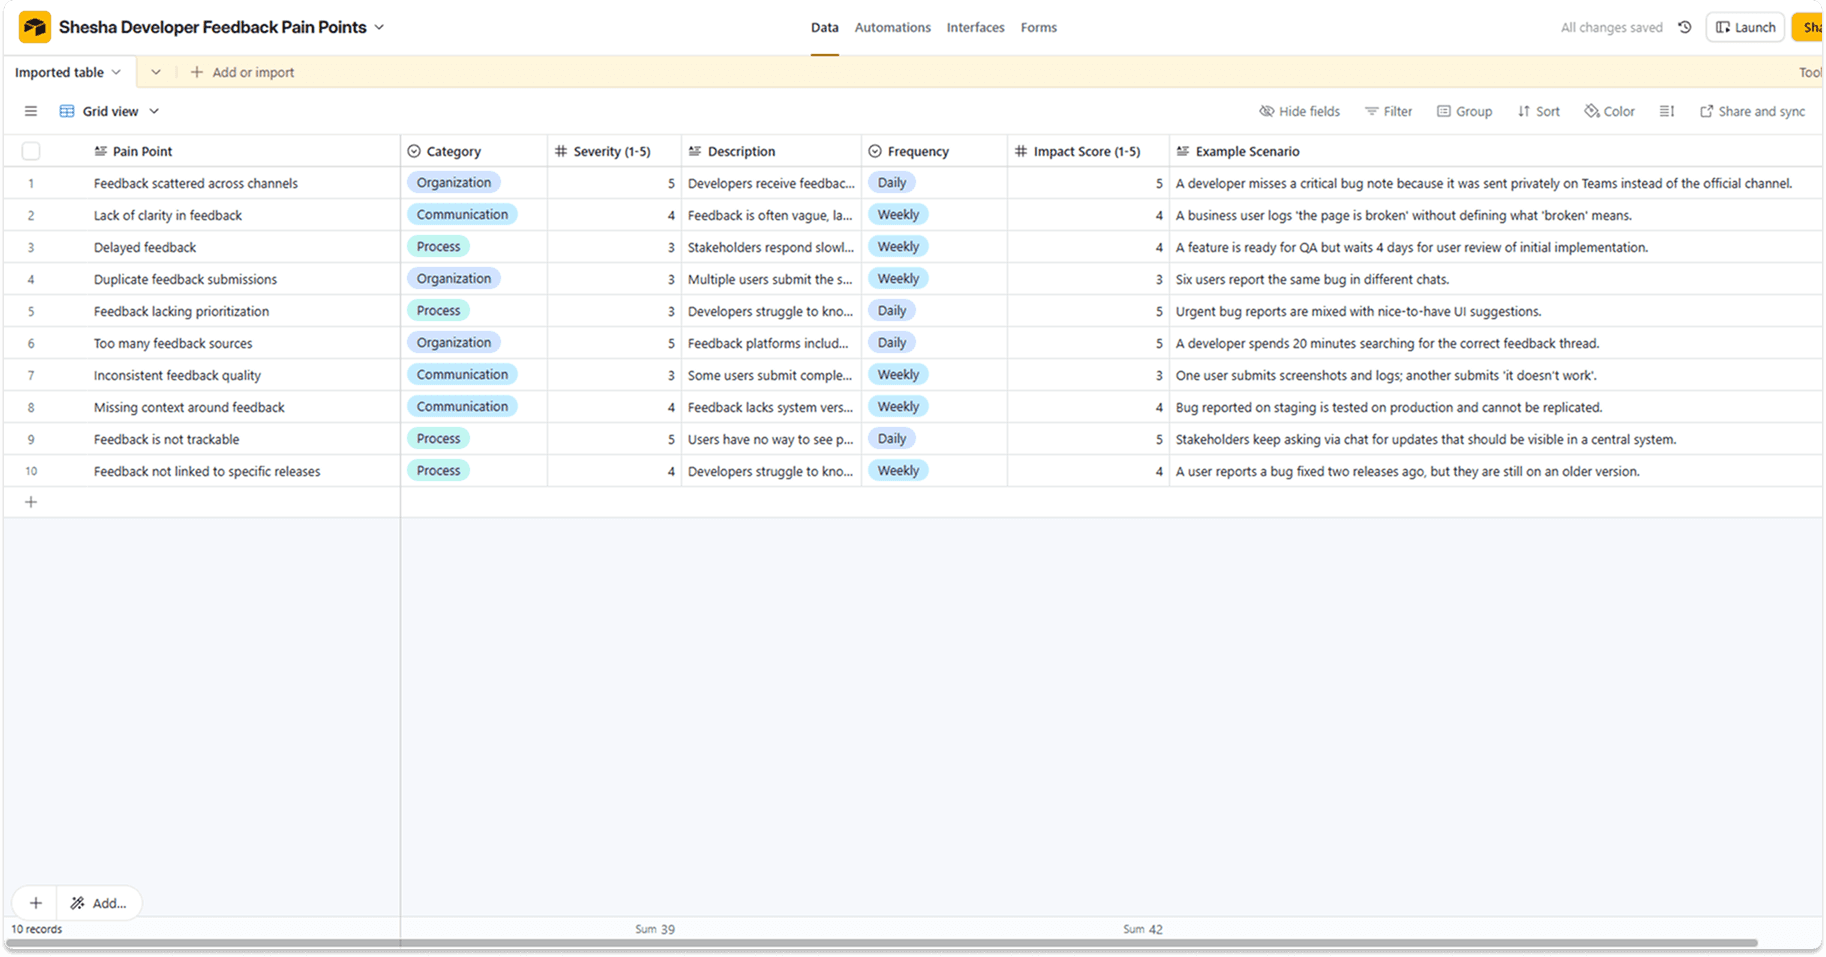
Task: Click Process tag in Delayed feedback row
Action: (438, 247)
